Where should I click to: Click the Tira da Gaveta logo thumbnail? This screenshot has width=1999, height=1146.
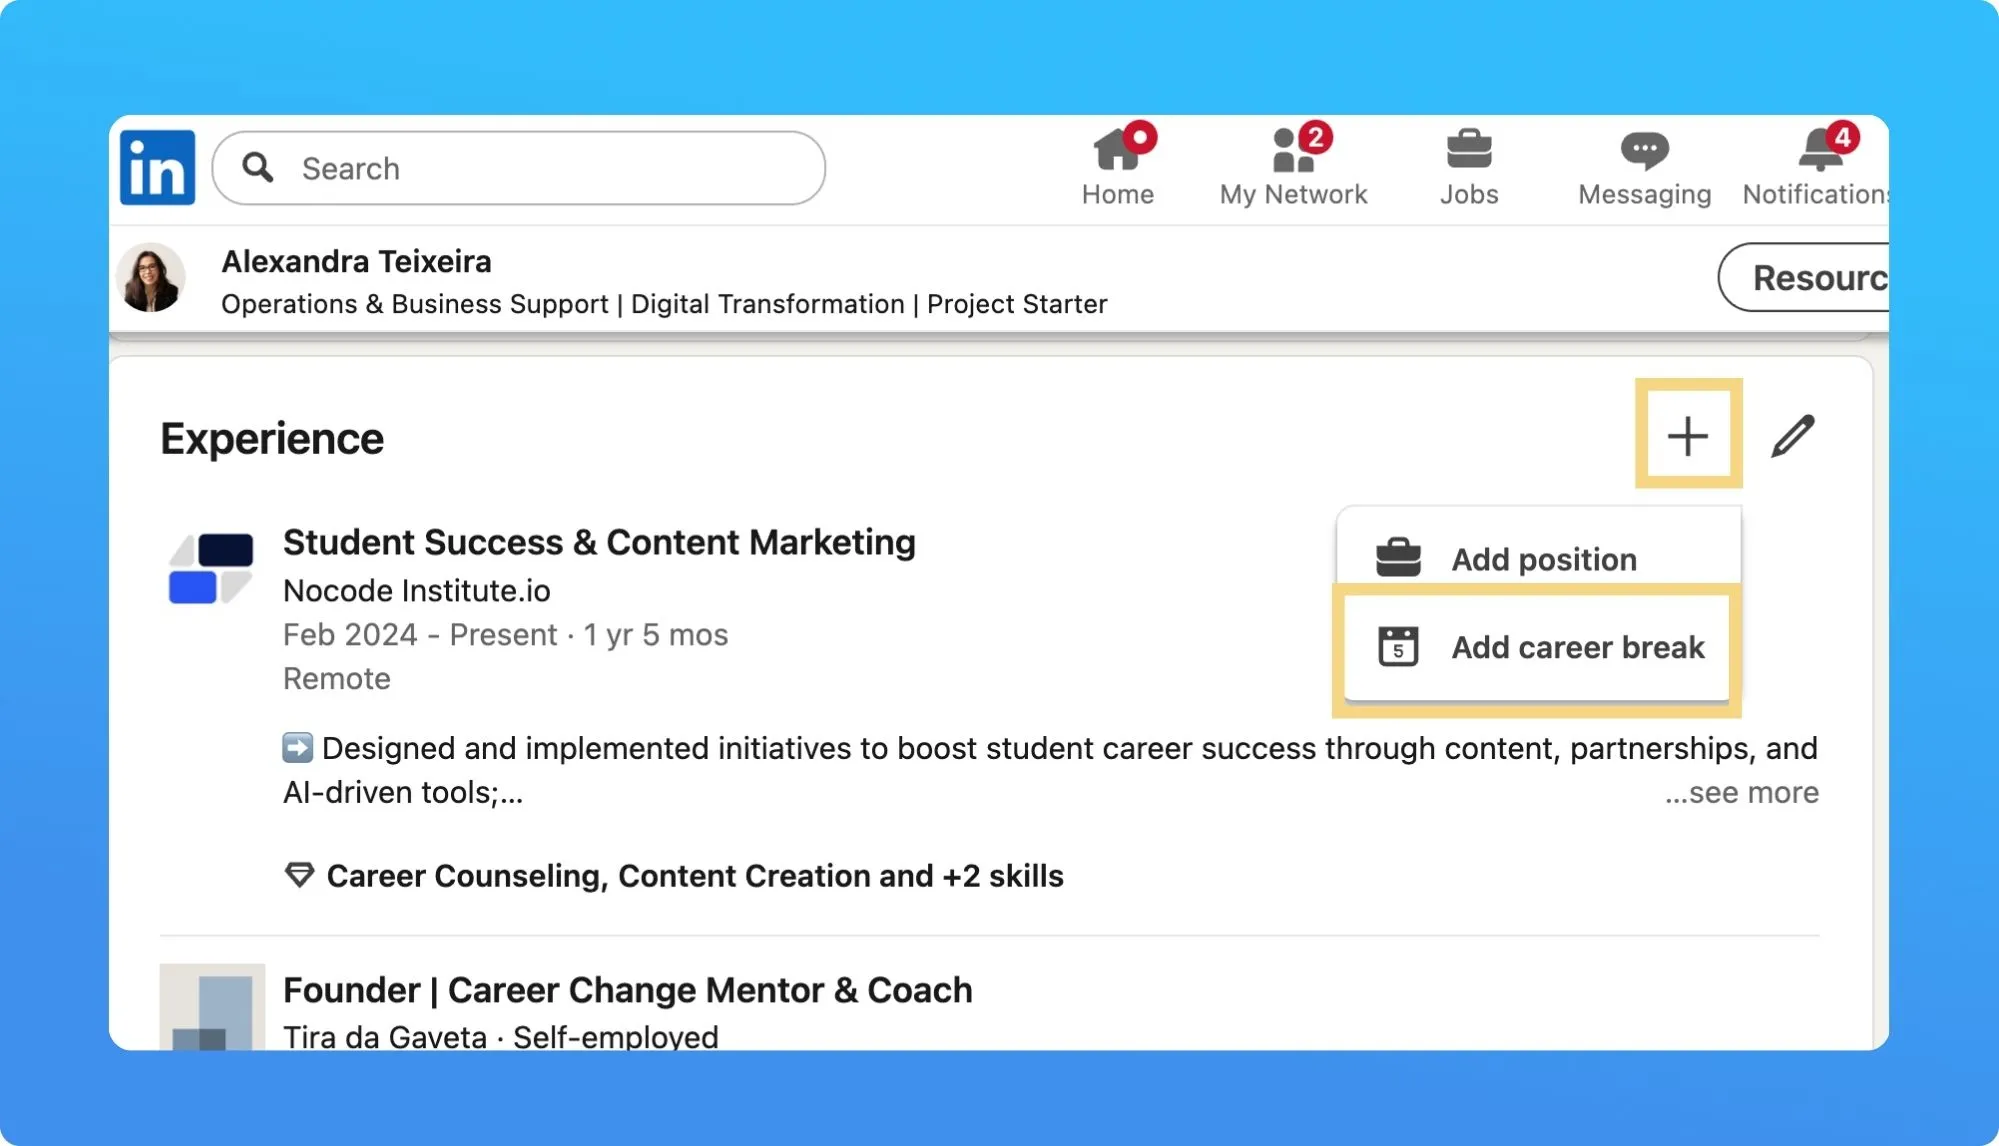[x=212, y=1007]
